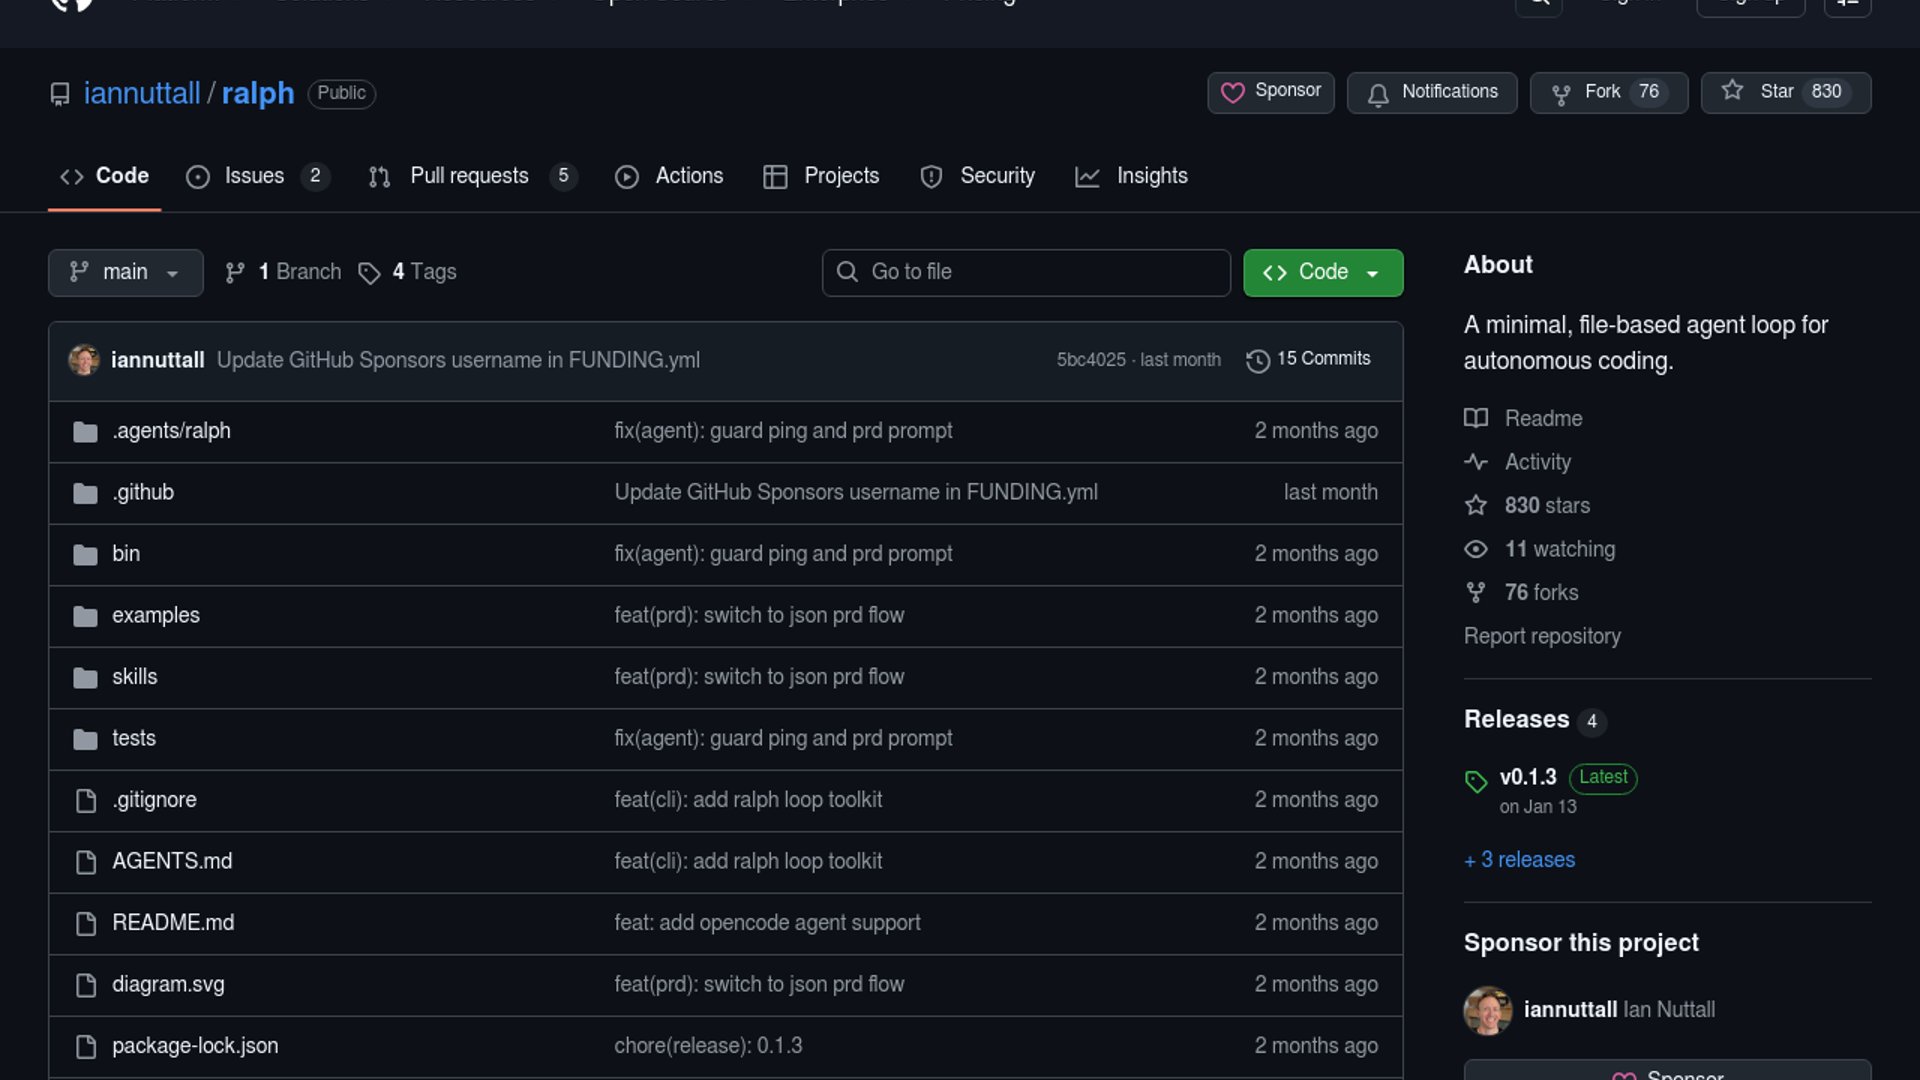
Task: Click the branch icon beside 1 Branch
Action: 235,273
